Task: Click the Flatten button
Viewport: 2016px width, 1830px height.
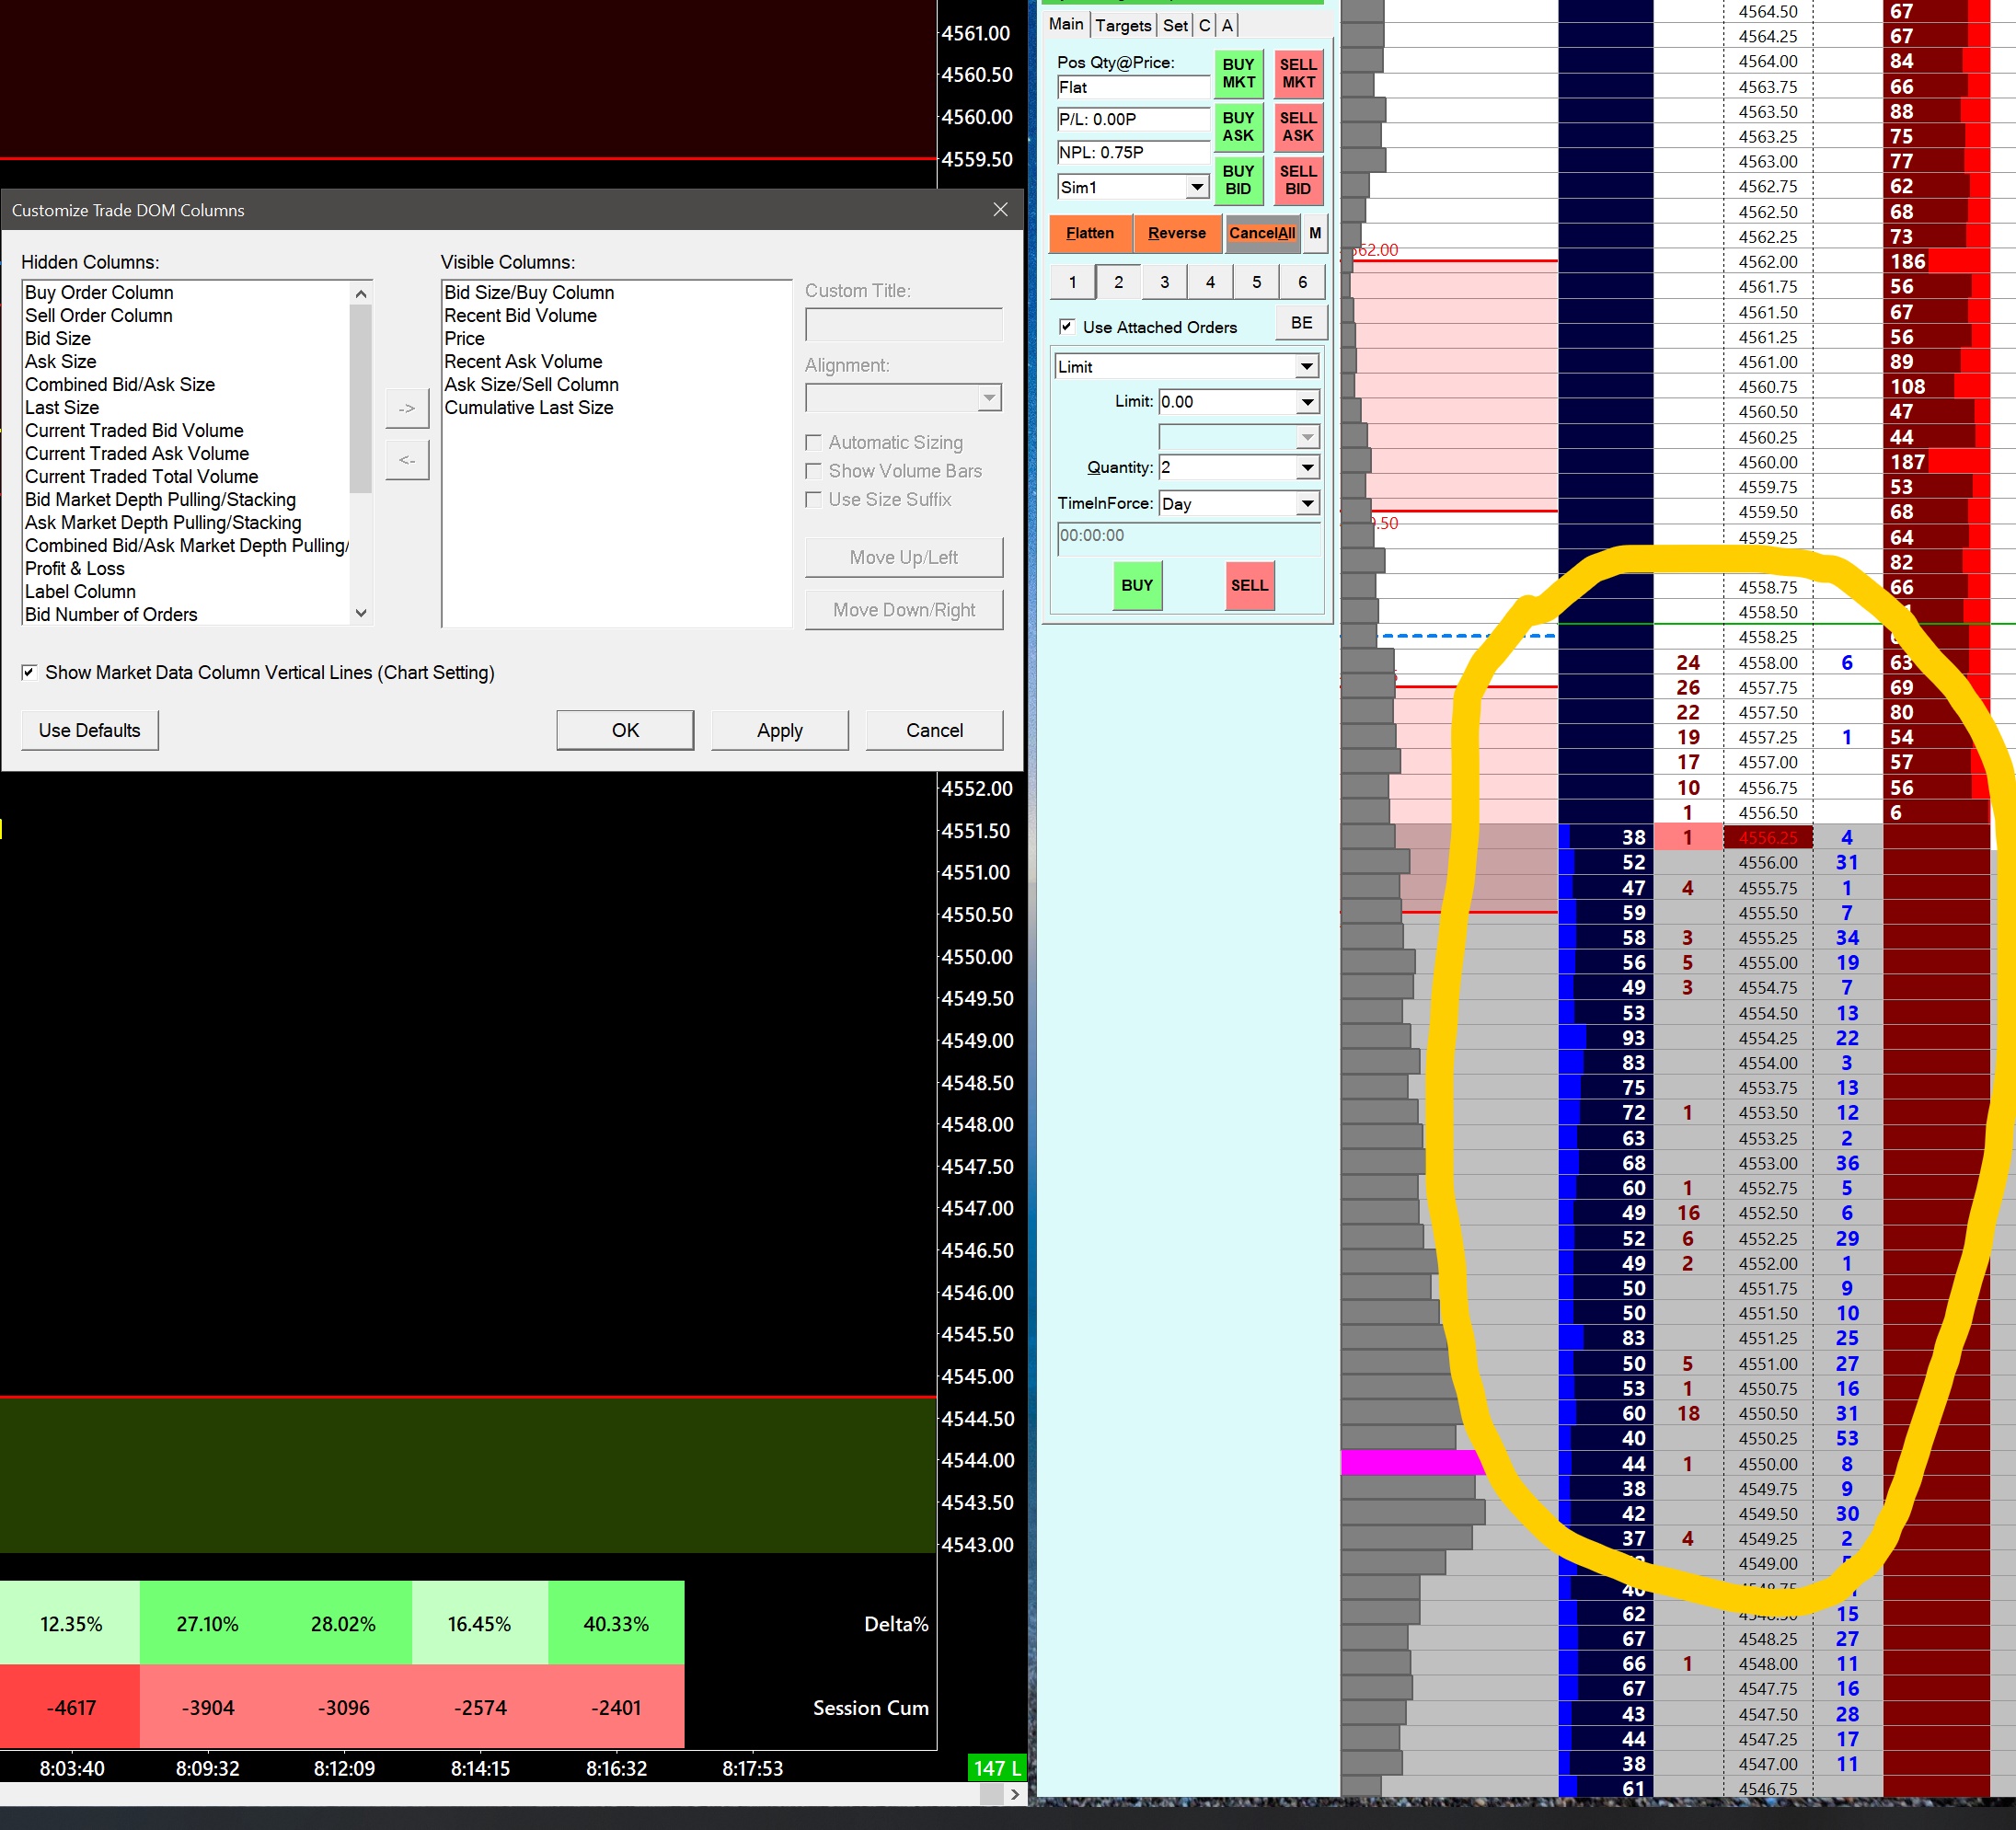Action: (1089, 233)
